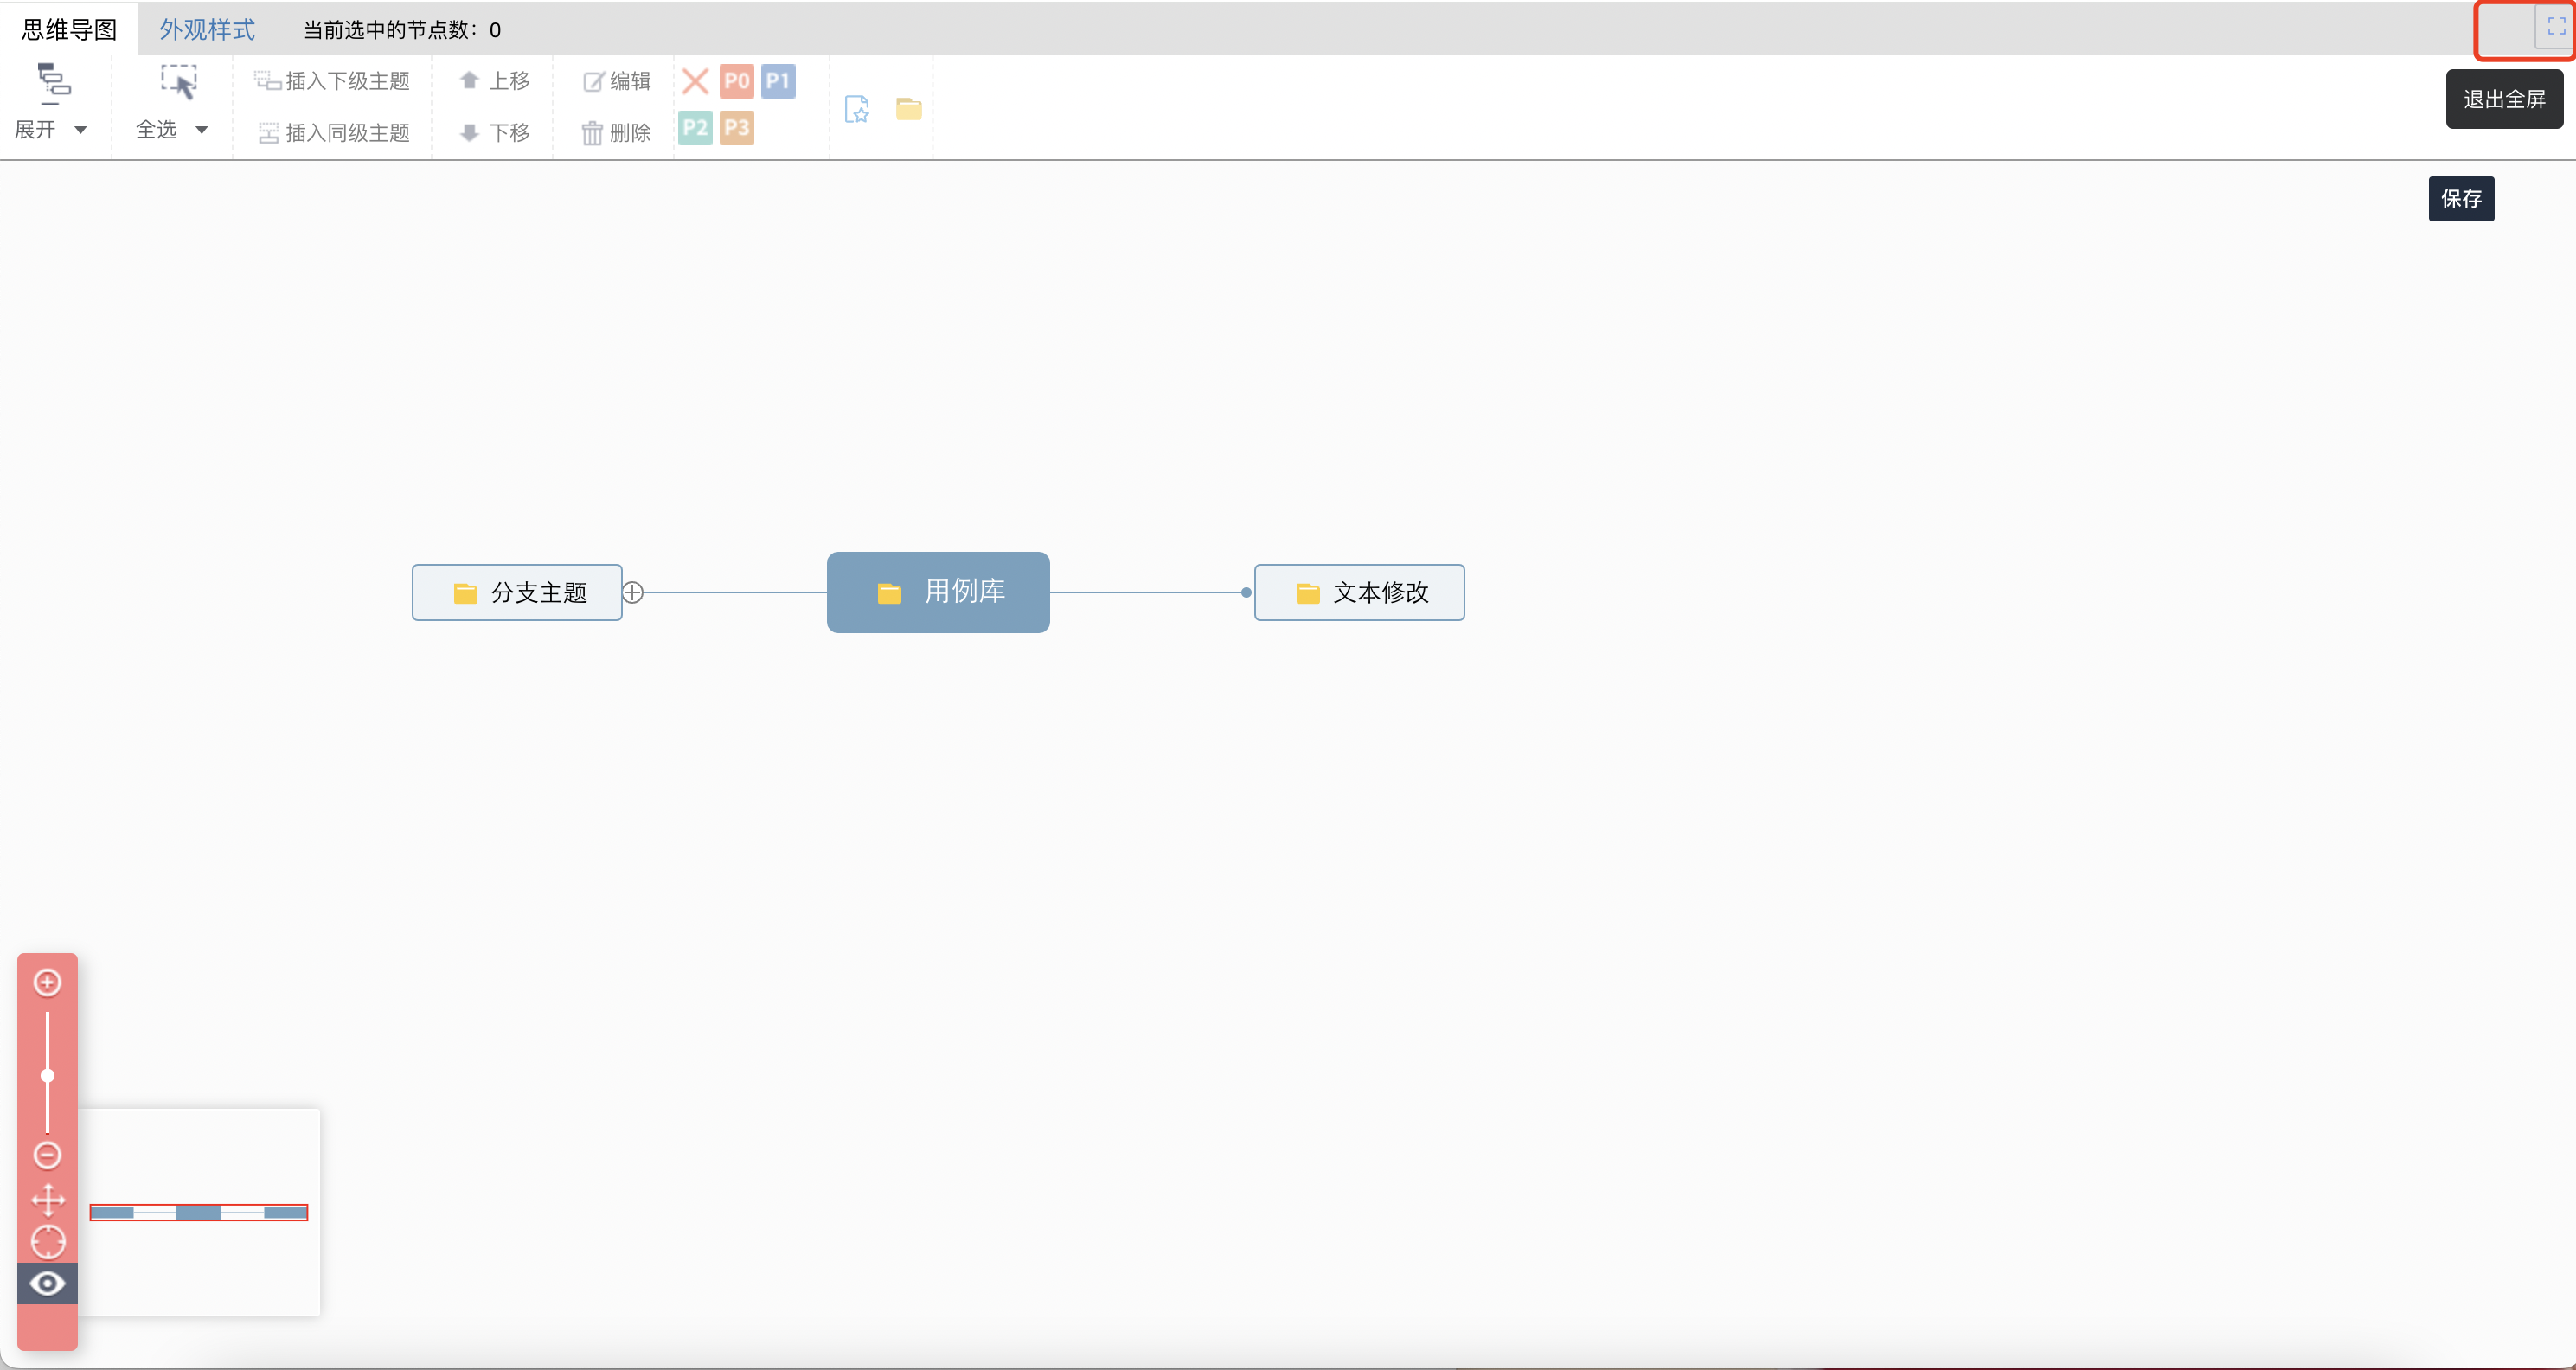Click the red X remove priority icon
This screenshot has width=2576, height=1370.
[x=695, y=81]
